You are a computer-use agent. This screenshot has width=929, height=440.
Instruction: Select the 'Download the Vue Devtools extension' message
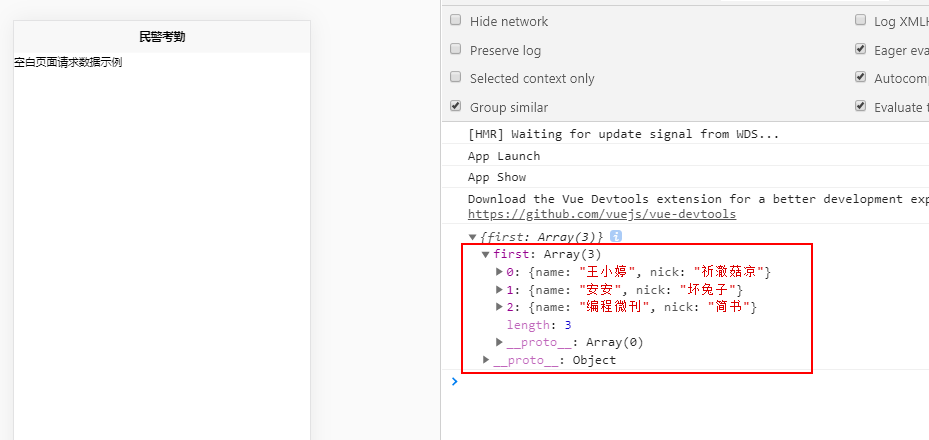pyautogui.click(x=698, y=199)
